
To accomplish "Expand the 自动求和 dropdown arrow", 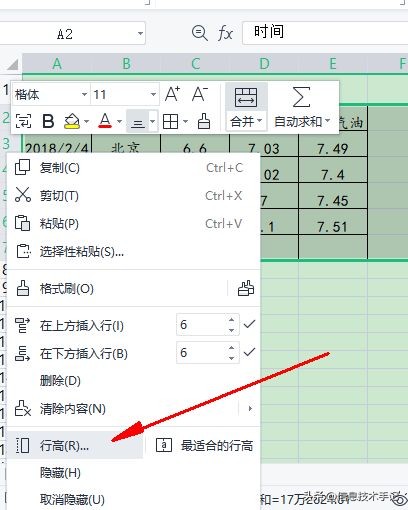I will [x=327, y=120].
